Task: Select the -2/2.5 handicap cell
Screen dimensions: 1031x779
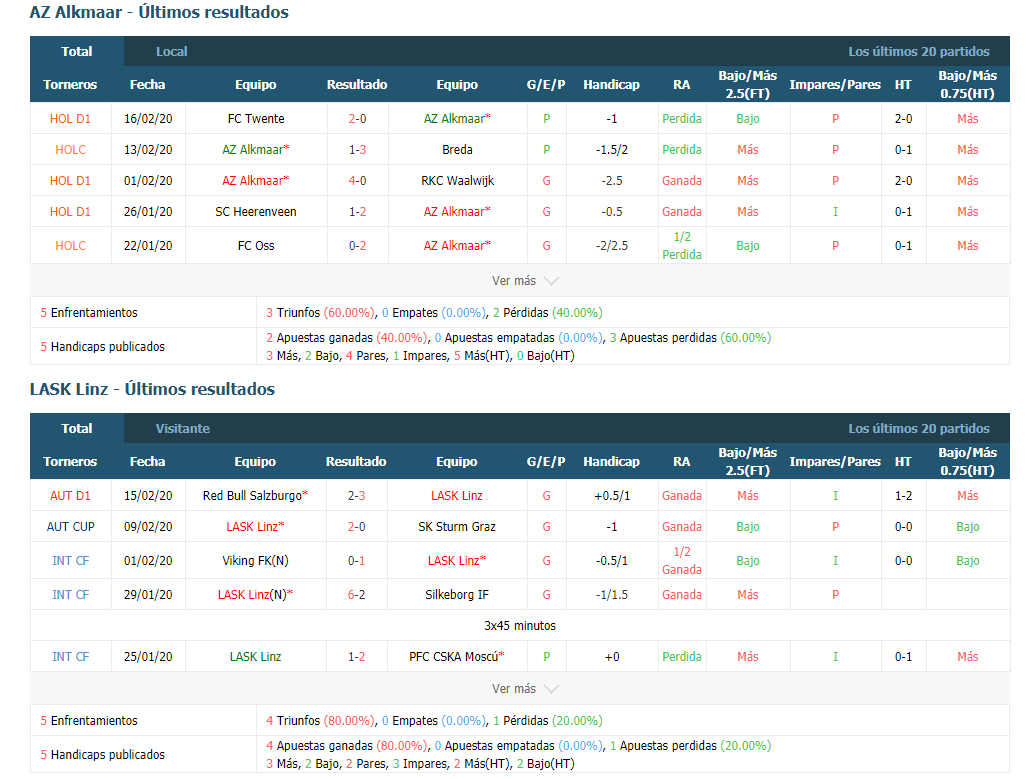Action: click(611, 245)
